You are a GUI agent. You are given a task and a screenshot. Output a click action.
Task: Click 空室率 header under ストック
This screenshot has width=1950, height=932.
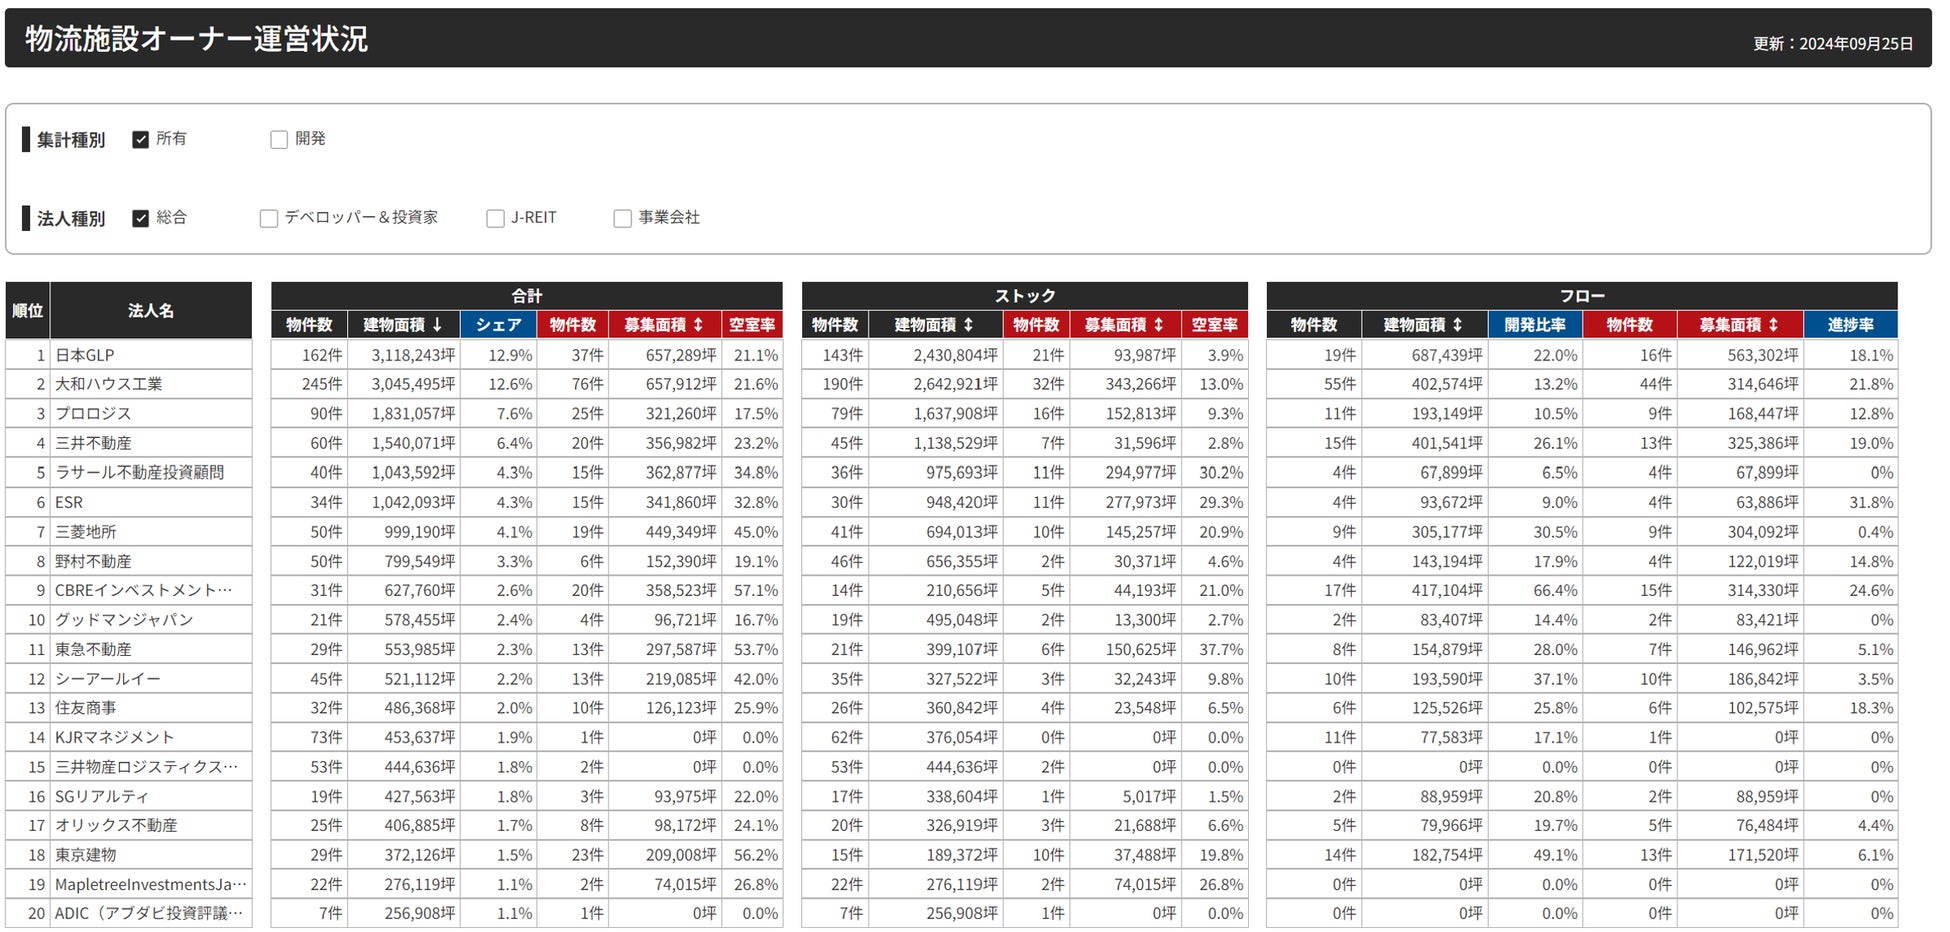point(1214,325)
